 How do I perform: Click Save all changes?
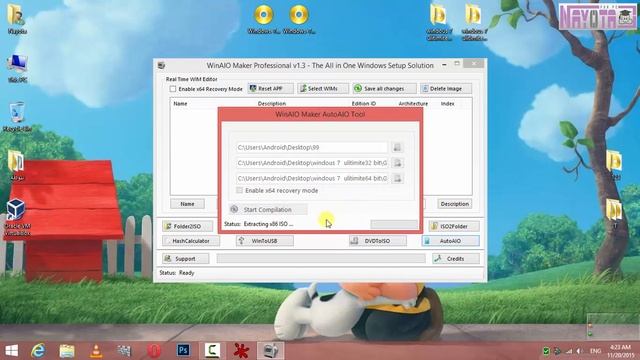(x=384, y=89)
